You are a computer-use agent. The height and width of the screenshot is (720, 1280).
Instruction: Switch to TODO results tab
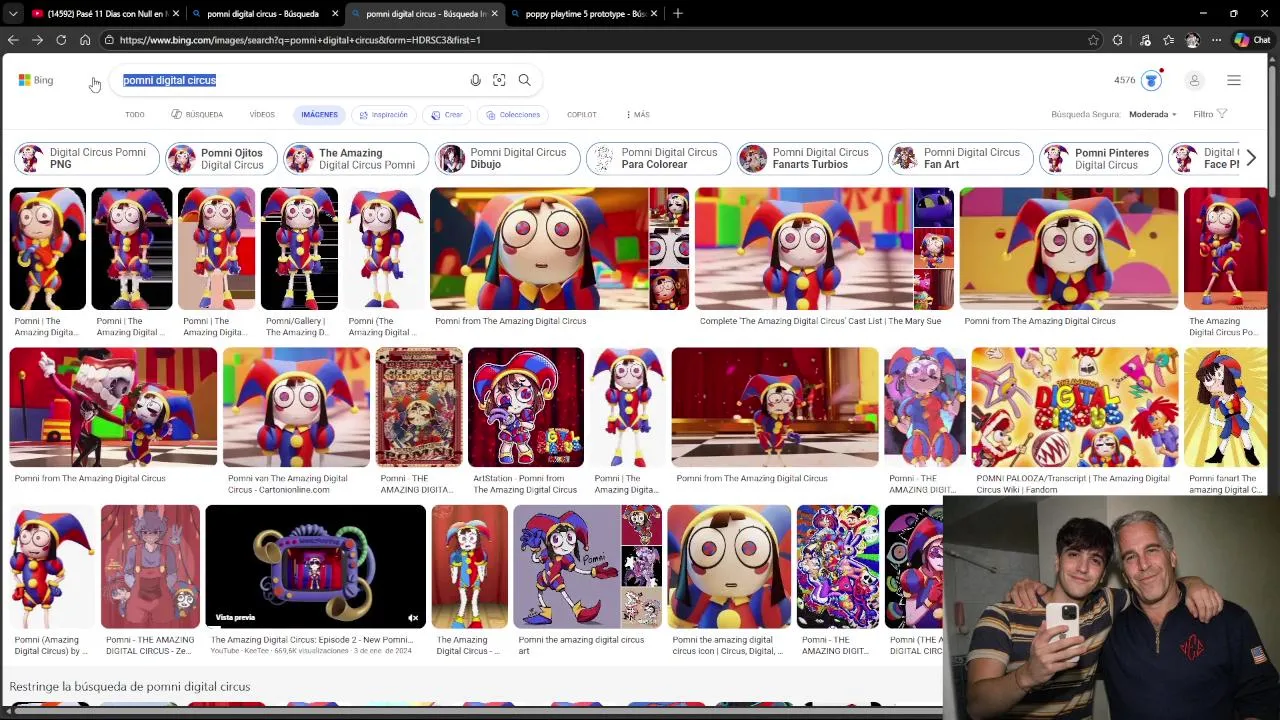tap(135, 115)
